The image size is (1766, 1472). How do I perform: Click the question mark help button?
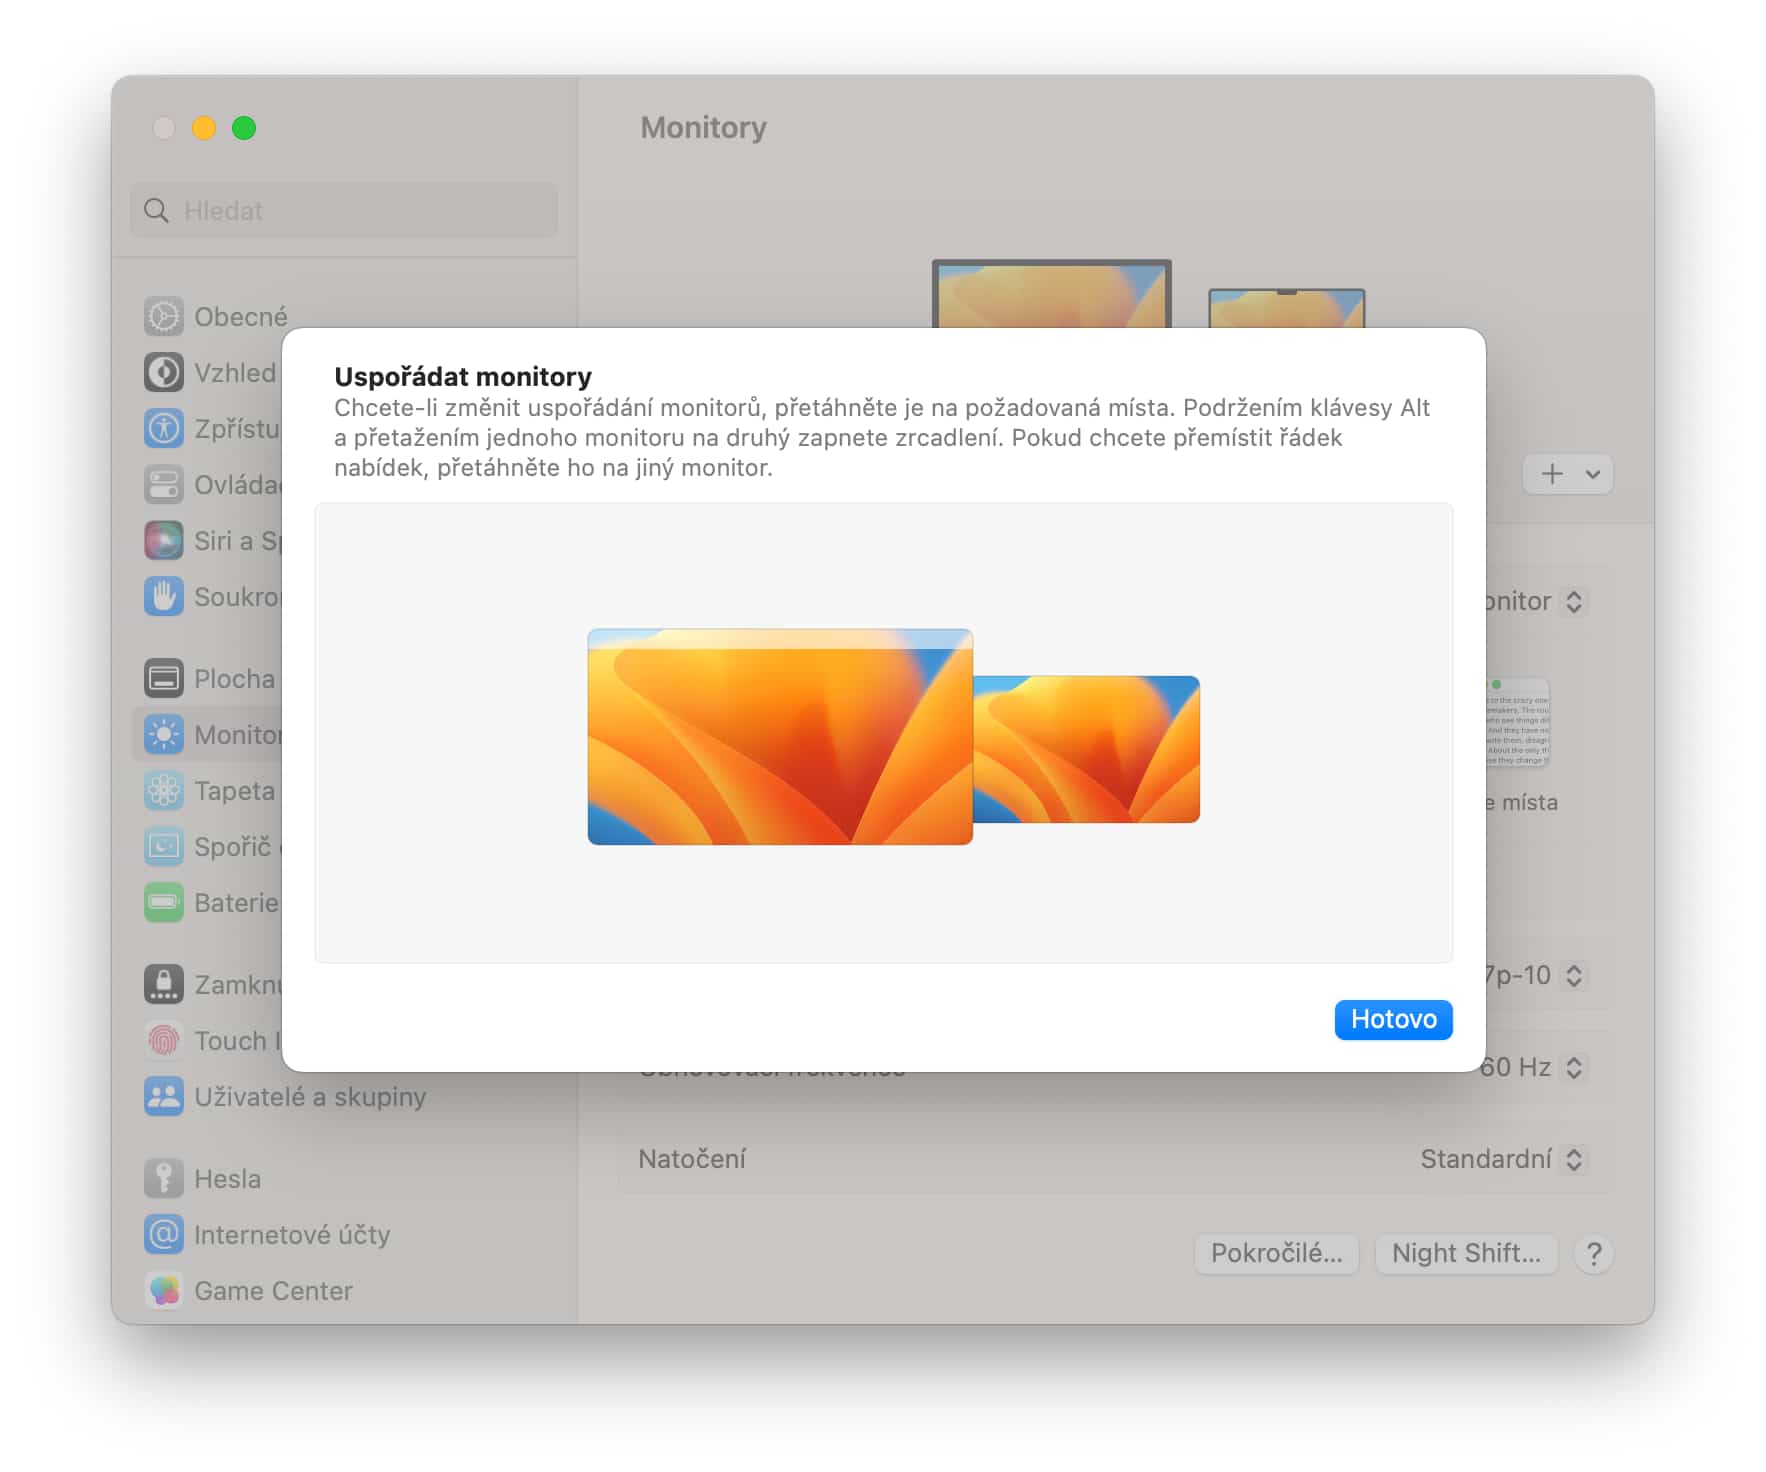click(1594, 1253)
